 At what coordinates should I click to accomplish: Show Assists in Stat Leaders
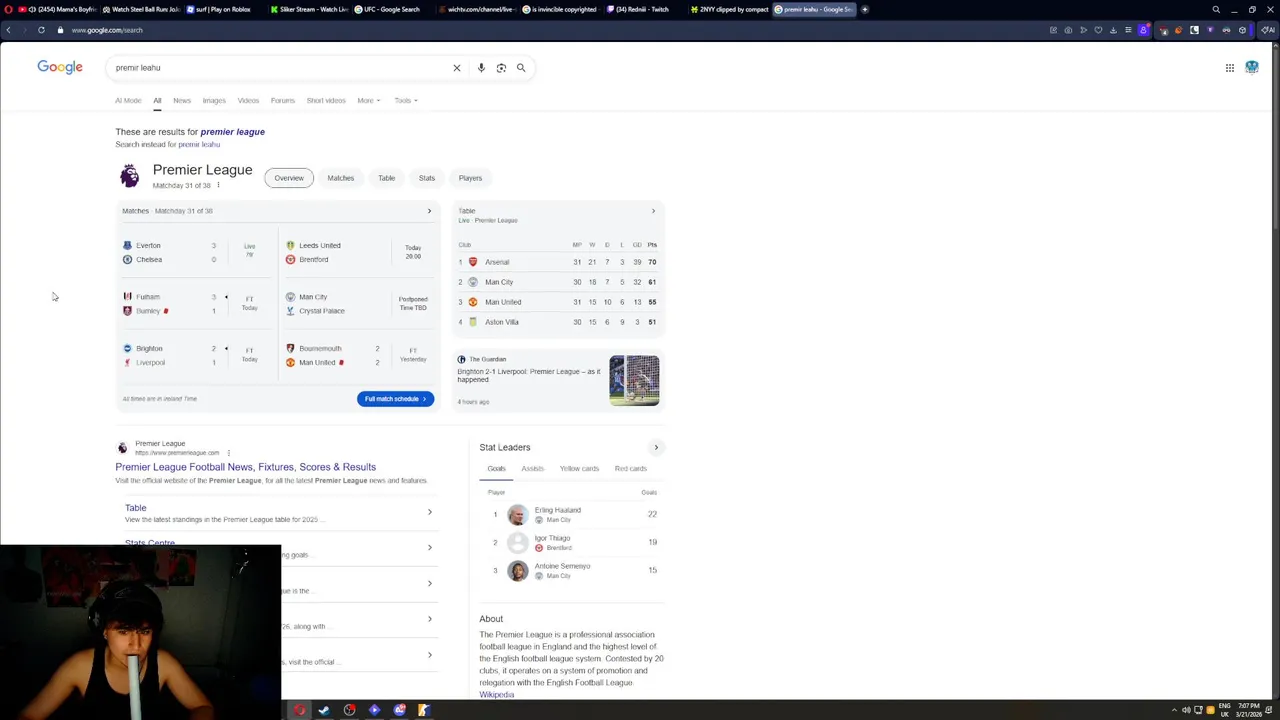[532, 468]
